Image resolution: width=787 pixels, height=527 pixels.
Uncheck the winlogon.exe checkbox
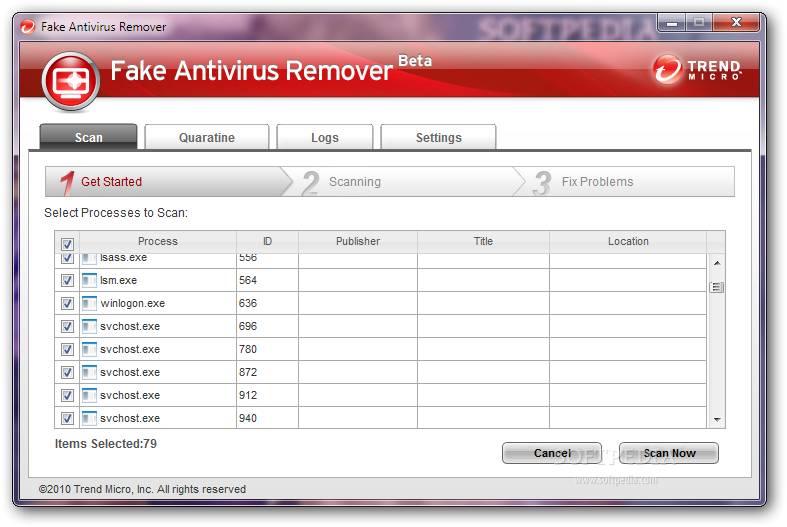click(x=67, y=303)
